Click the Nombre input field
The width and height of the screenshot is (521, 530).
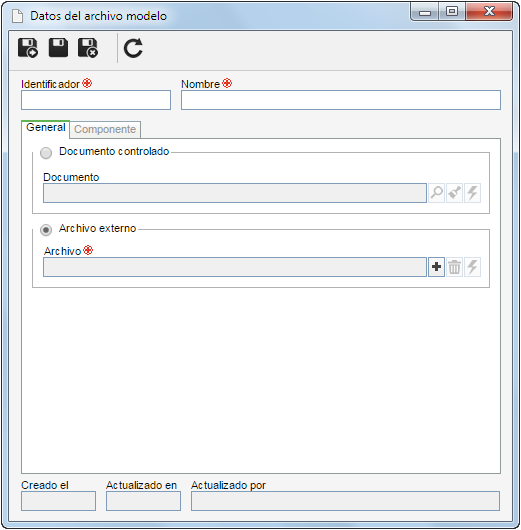pyautogui.click(x=341, y=100)
